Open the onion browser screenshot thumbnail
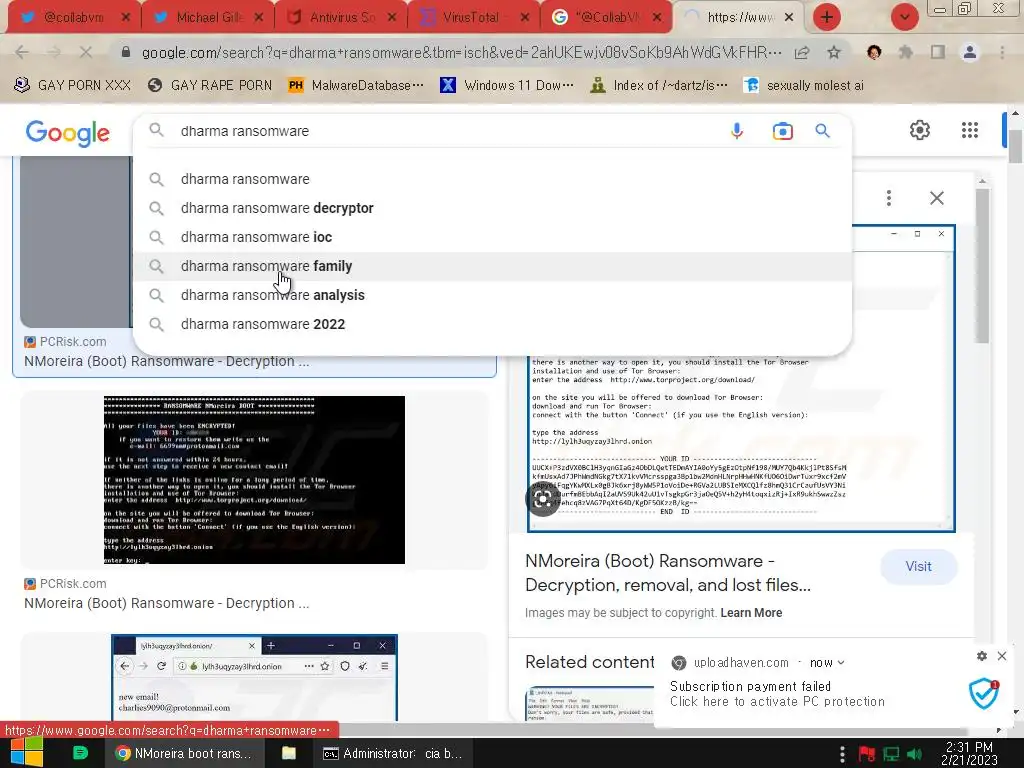This screenshot has width=1024, height=768. pyautogui.click(x=254, y=678)
